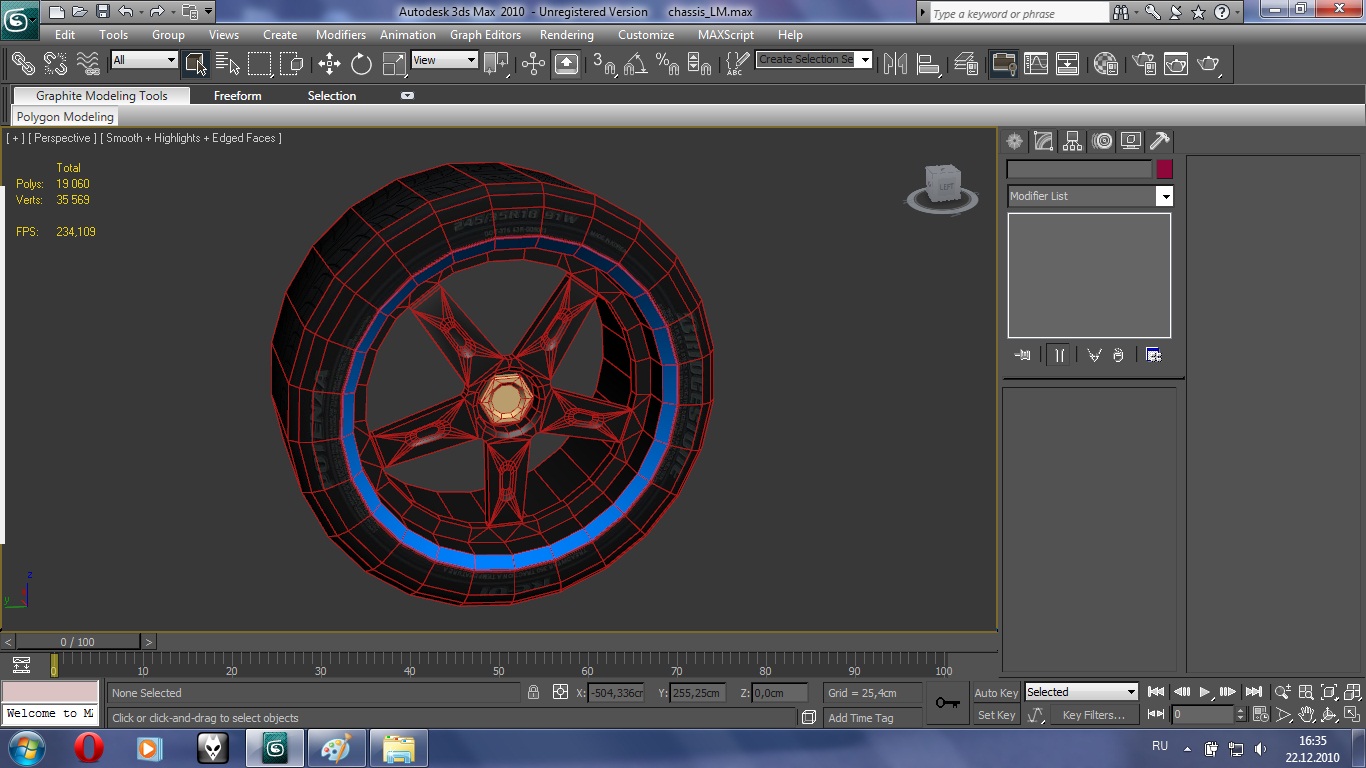
Task: Click the Select by Name icon
Action: [227, 64]
